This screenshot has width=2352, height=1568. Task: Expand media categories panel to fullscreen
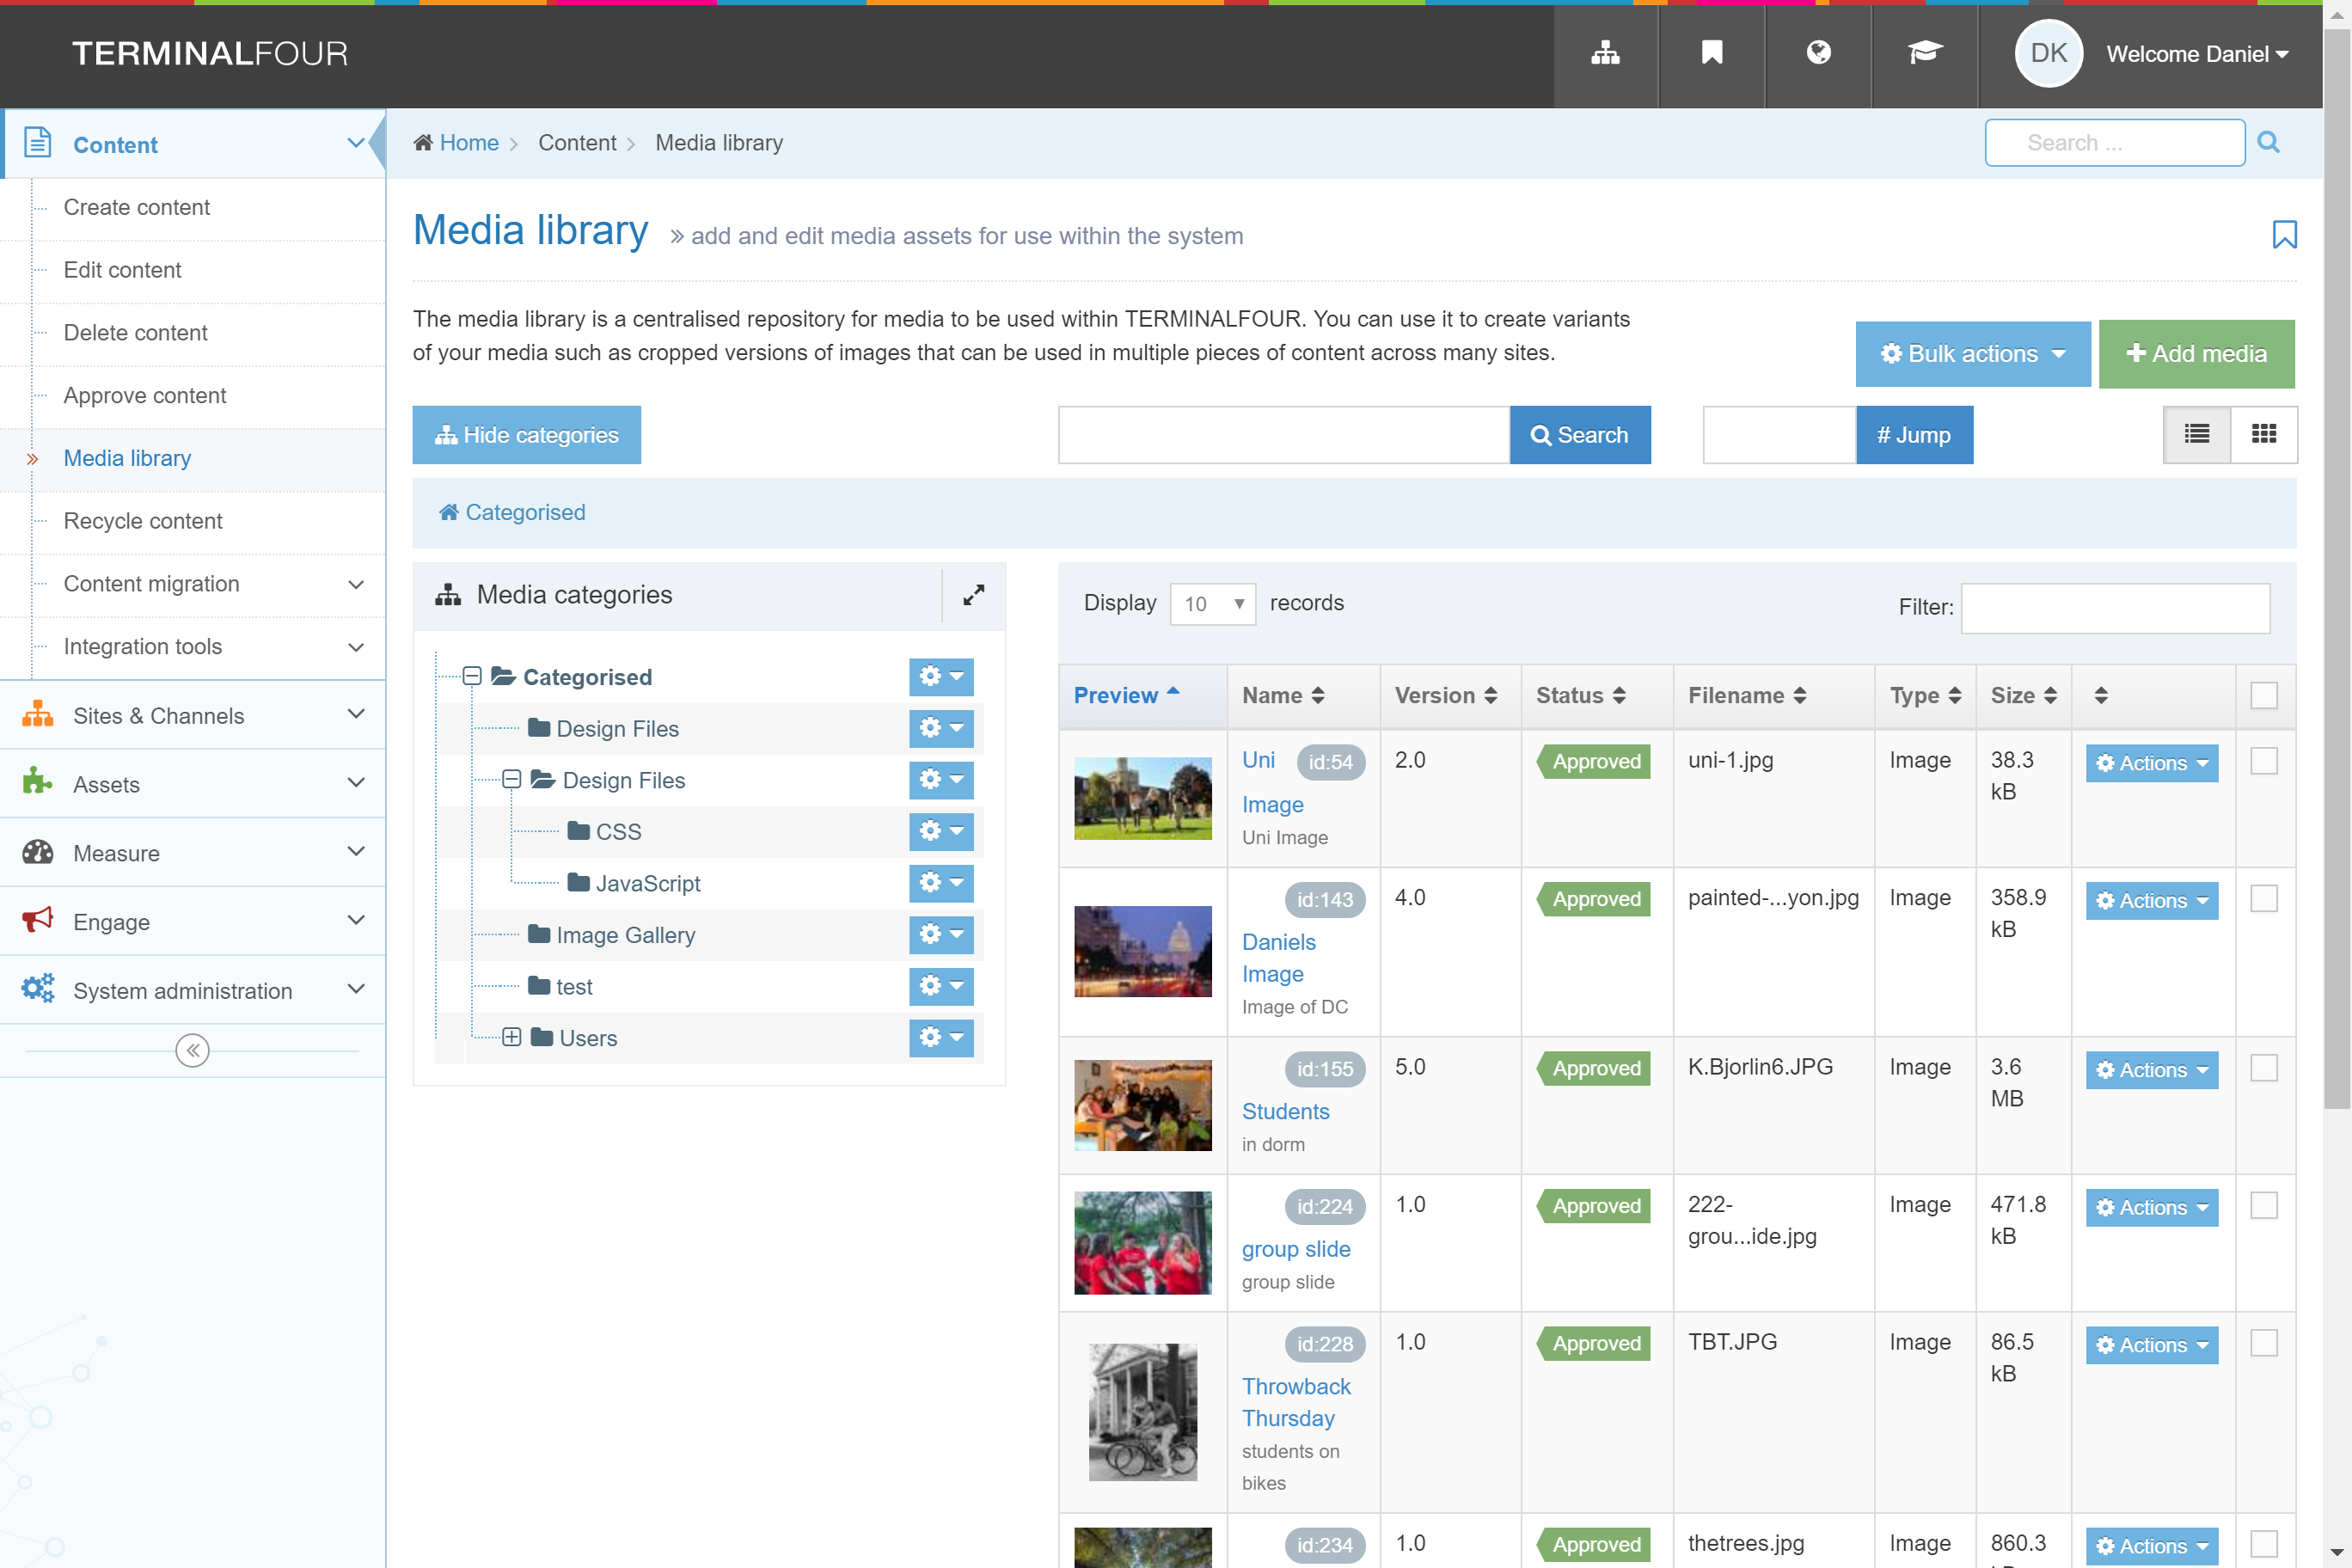973,595
